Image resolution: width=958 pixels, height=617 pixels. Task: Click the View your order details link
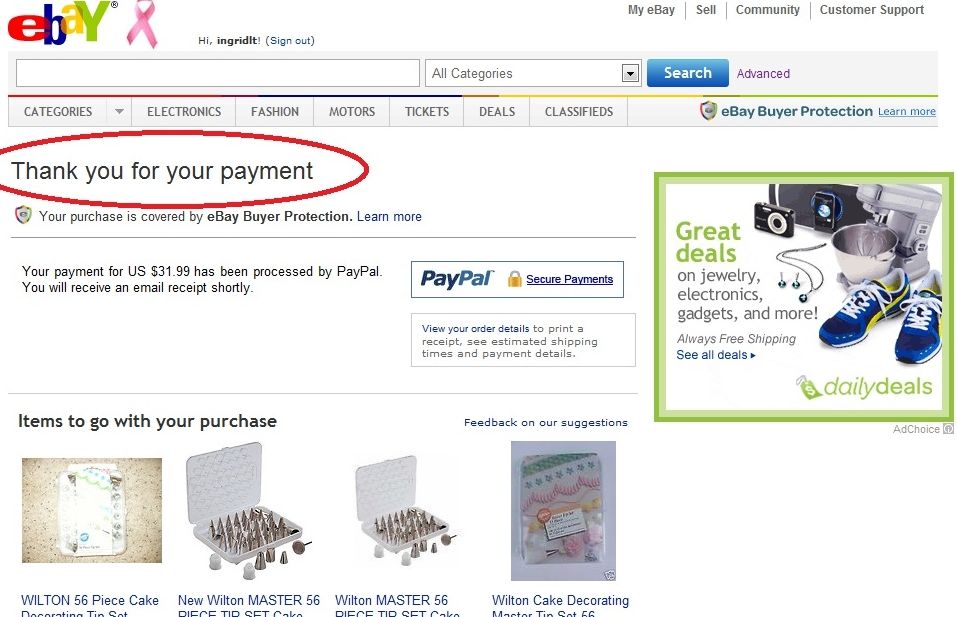coord(475,329)
